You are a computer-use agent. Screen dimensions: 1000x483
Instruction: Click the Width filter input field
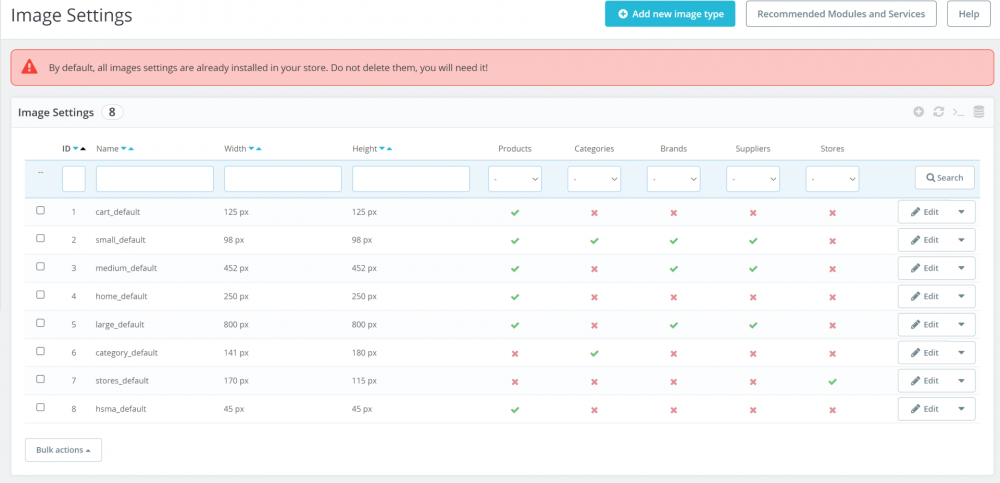[283, 179]
